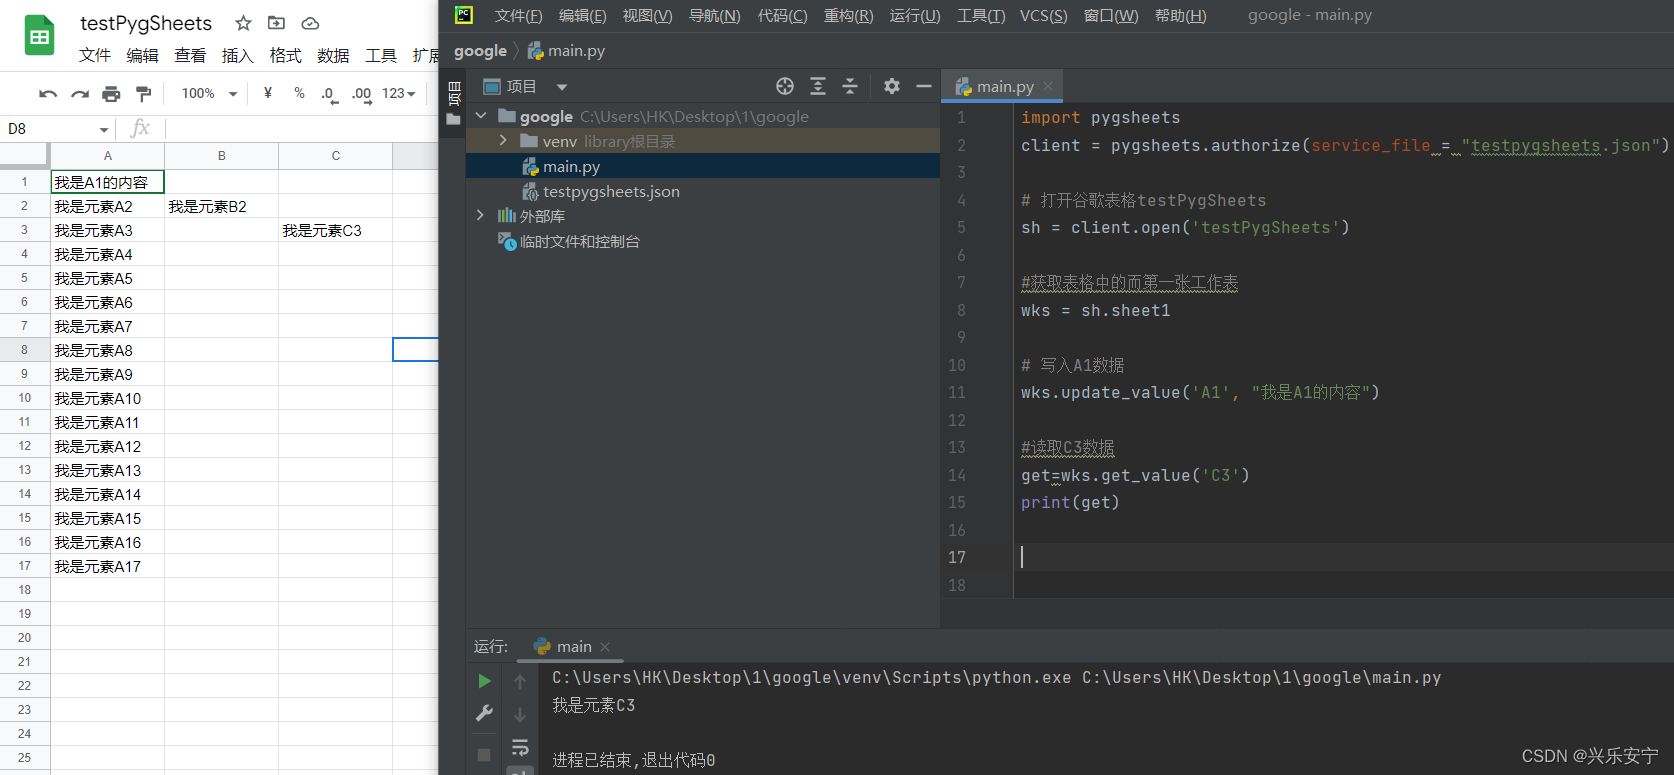Decrease decimal places
The width and height of the screenshot is (1674, 775).
point(328,94)
